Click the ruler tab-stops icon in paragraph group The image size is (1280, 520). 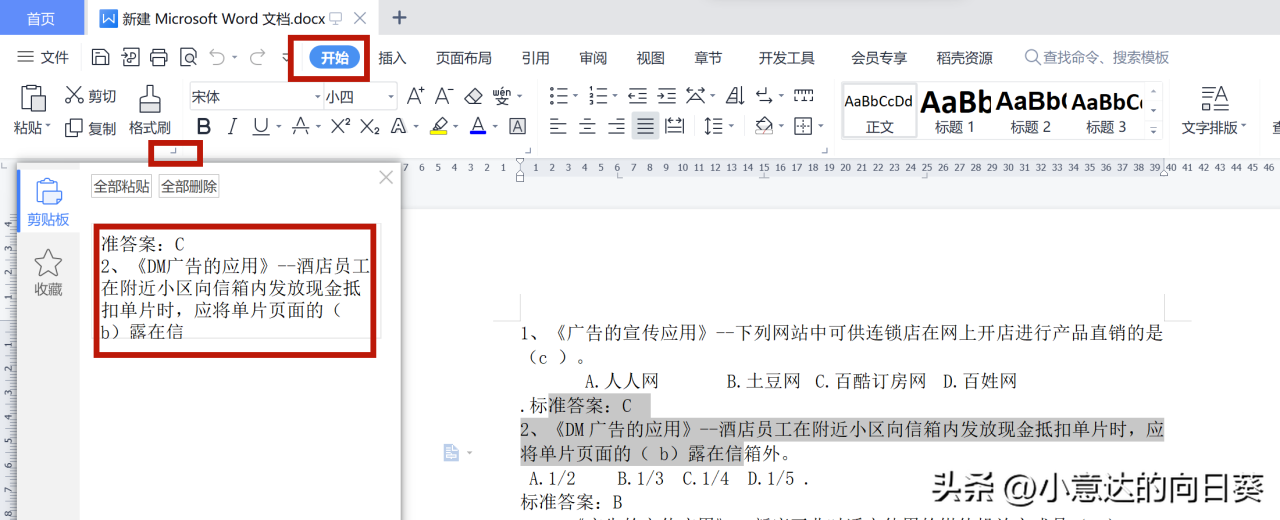click(x=803, y=96)
